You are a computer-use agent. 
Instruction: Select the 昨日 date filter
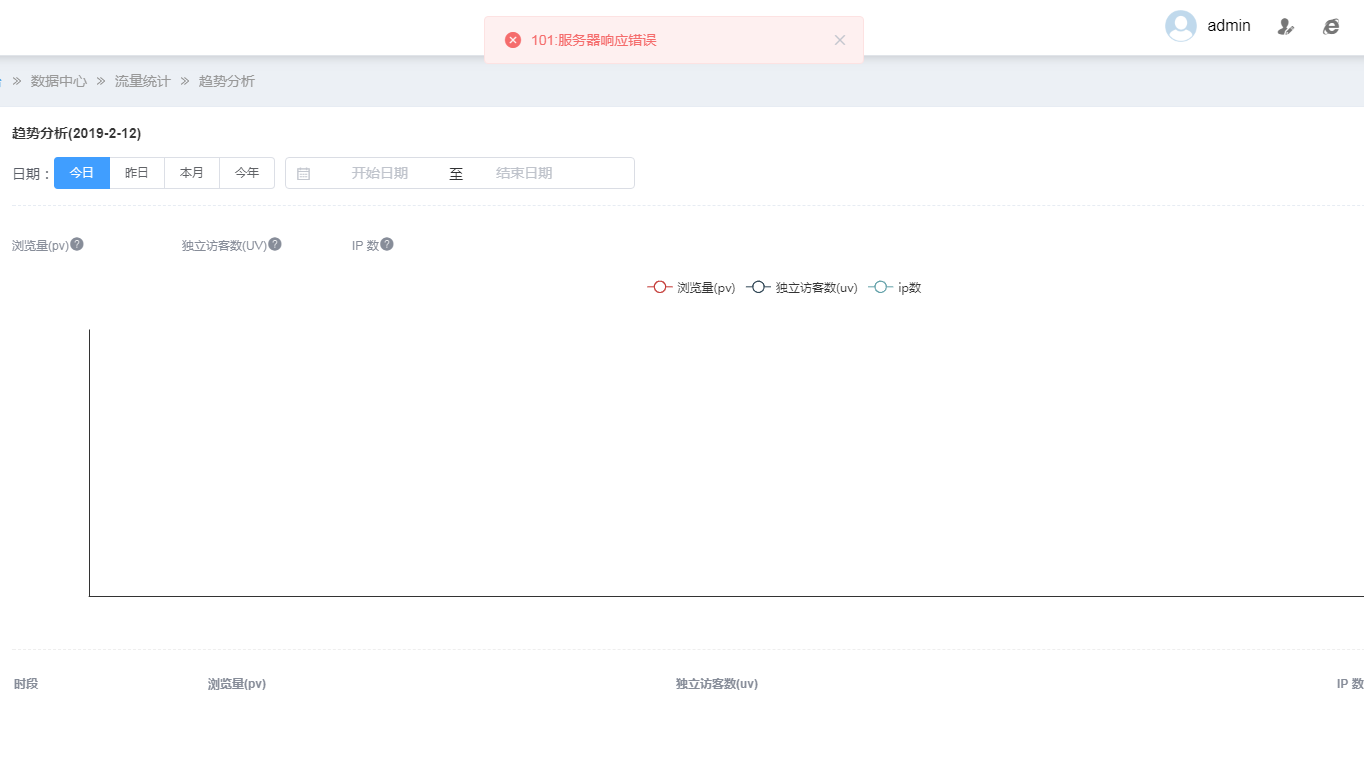[137, 173]
